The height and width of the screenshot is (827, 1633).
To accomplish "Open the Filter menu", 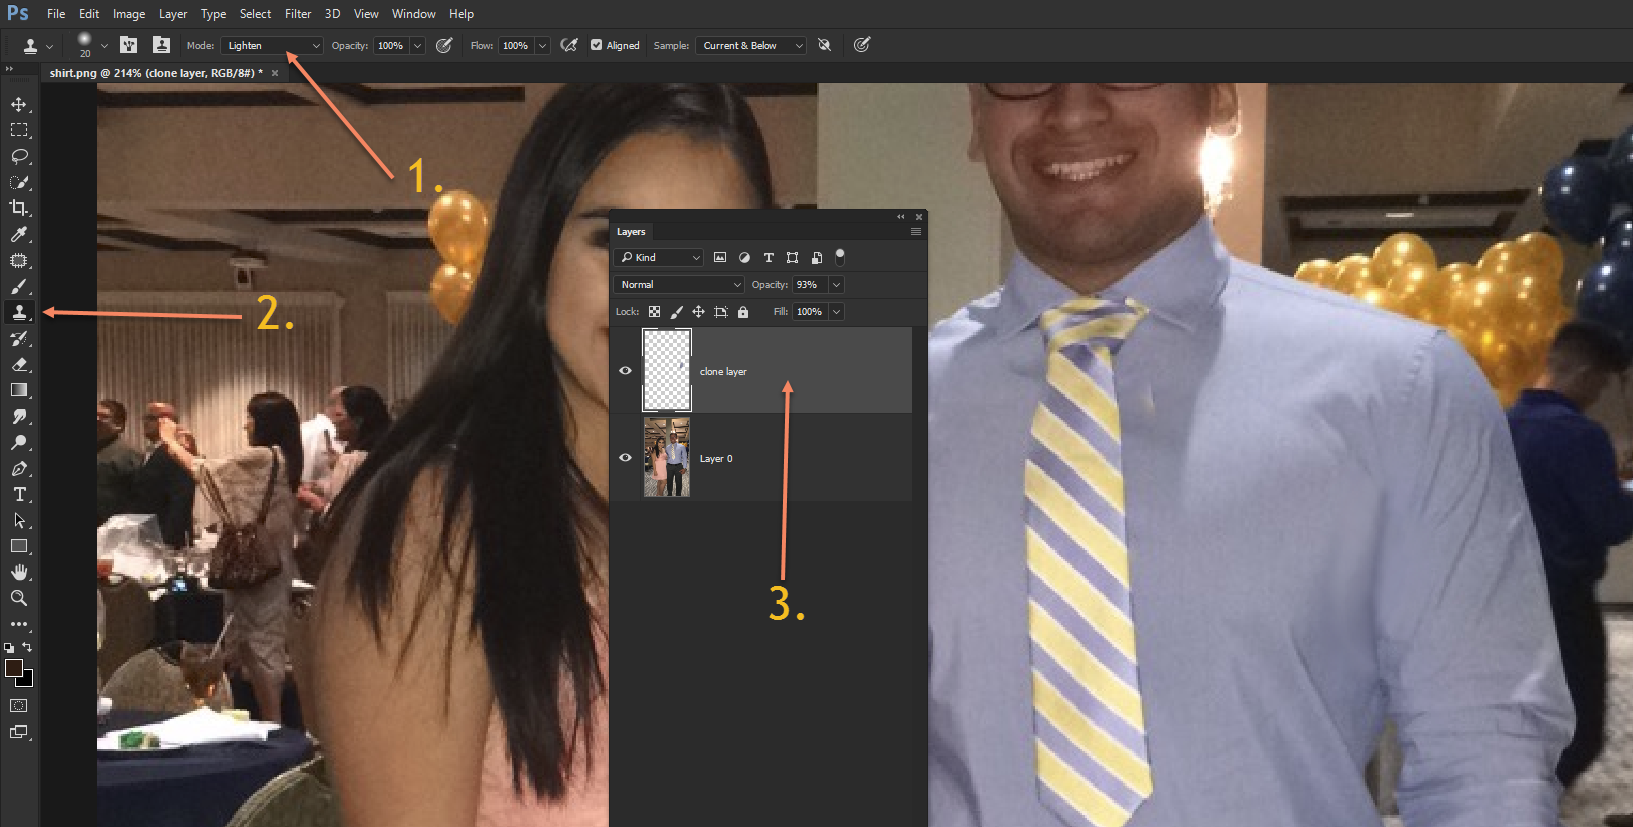I will click(x=298, y=14).
